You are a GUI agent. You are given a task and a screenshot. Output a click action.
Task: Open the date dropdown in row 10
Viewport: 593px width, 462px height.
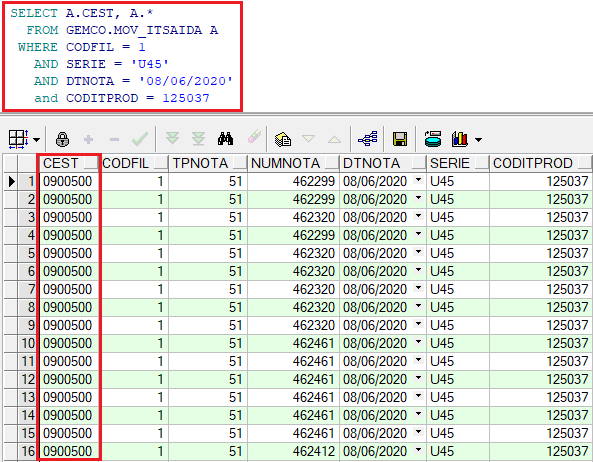[x=418, y=342]
